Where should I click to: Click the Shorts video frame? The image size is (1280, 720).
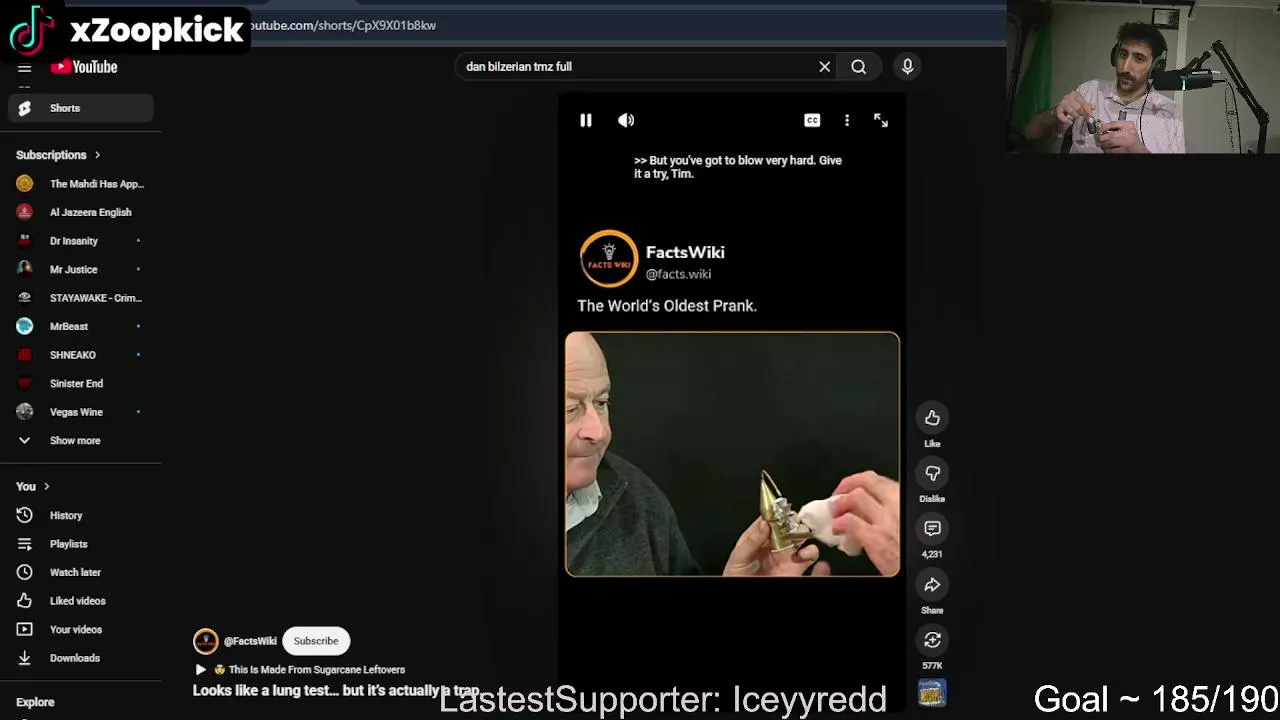[732, 454]
